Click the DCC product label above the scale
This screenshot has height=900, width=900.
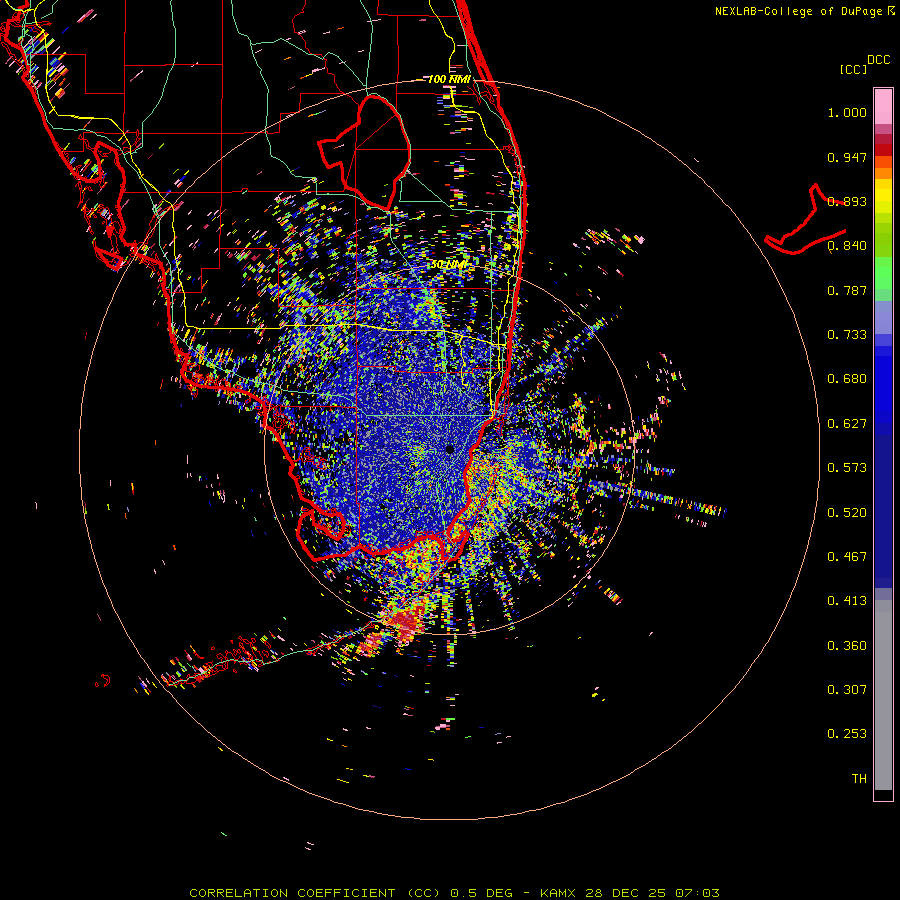(878, 60)
